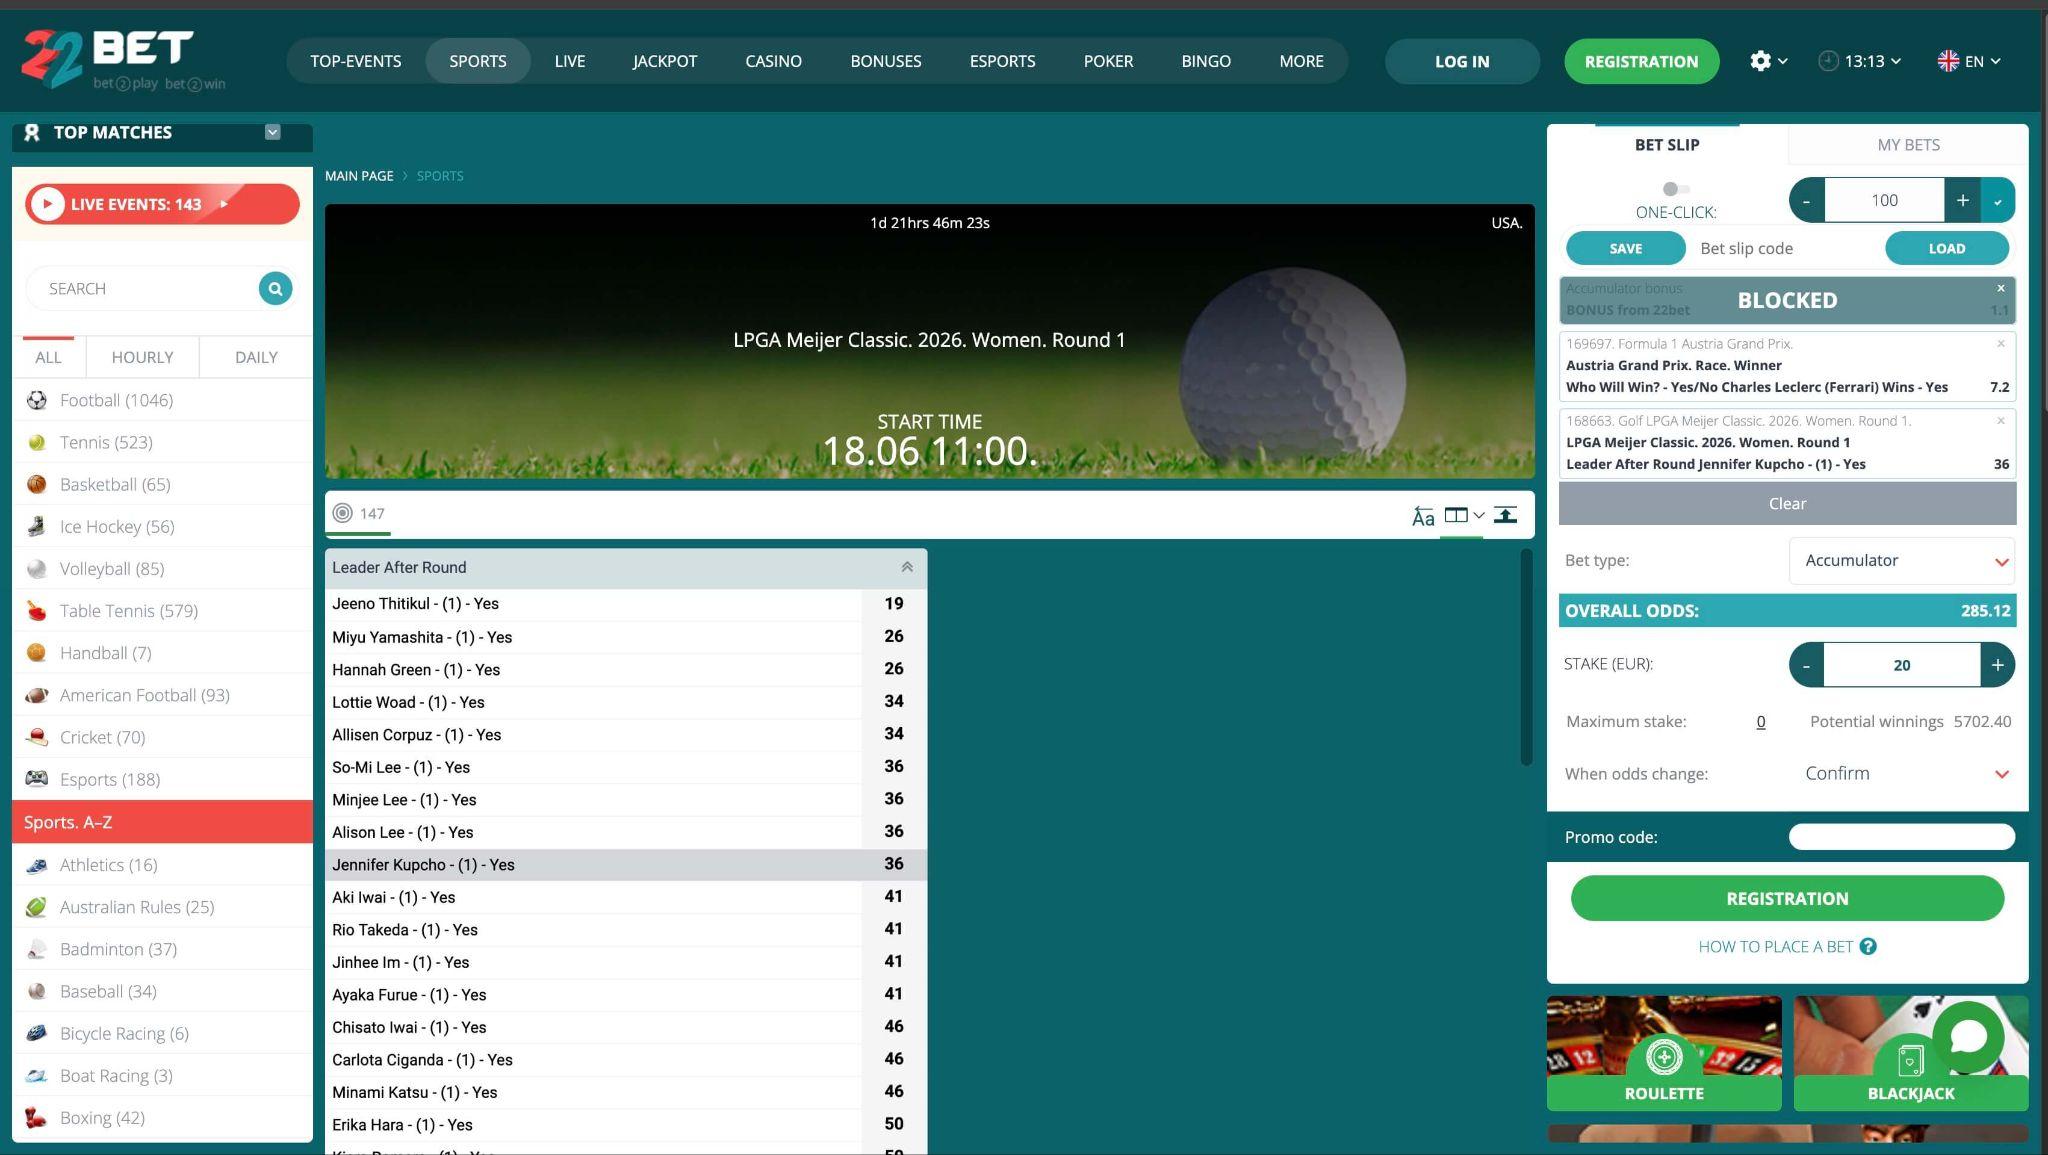This screenshot has height=1155, width=2048.
Task: Switch to the Daily tab
Action: pos(256,357)
